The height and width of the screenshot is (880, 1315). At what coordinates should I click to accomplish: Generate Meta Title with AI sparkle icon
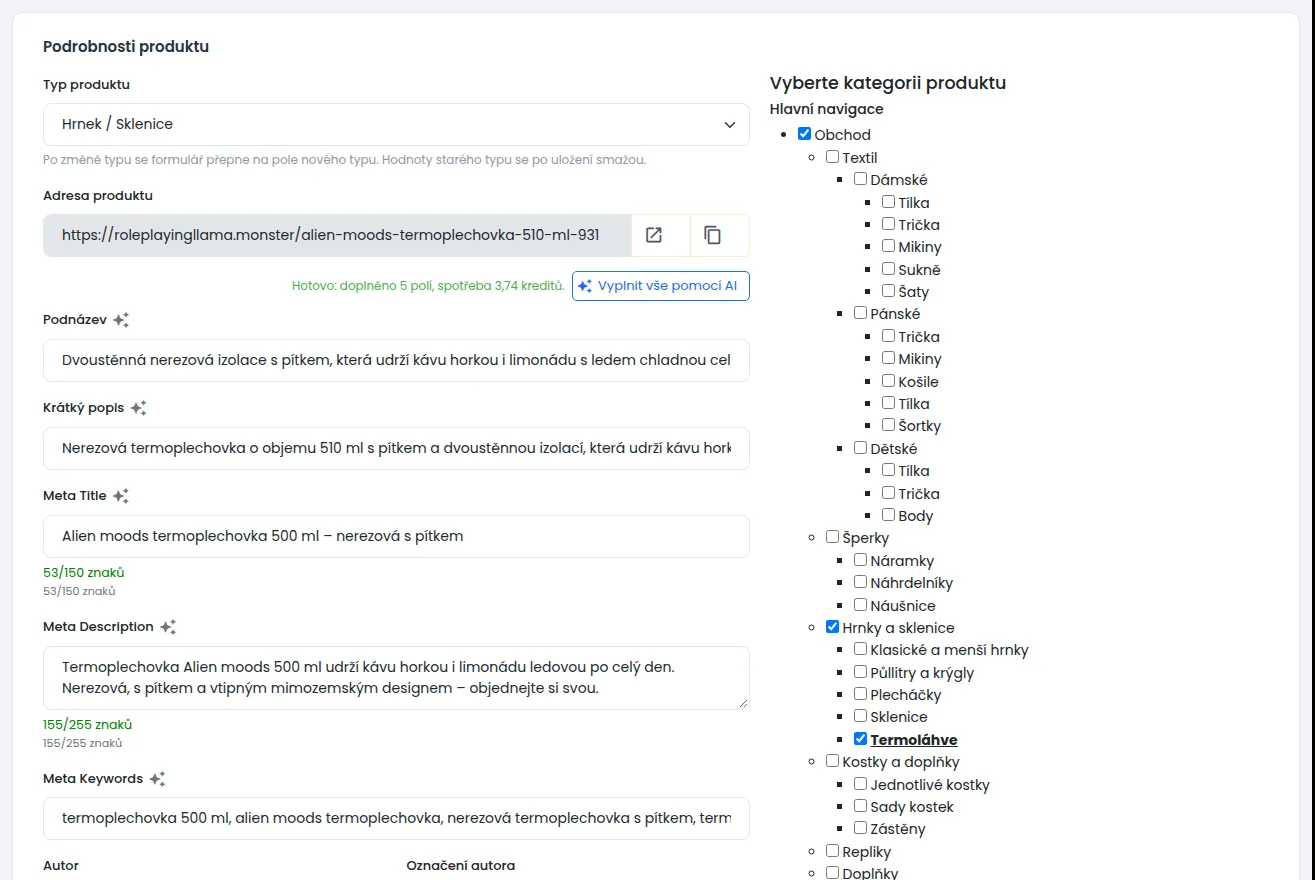click(121, 496)
